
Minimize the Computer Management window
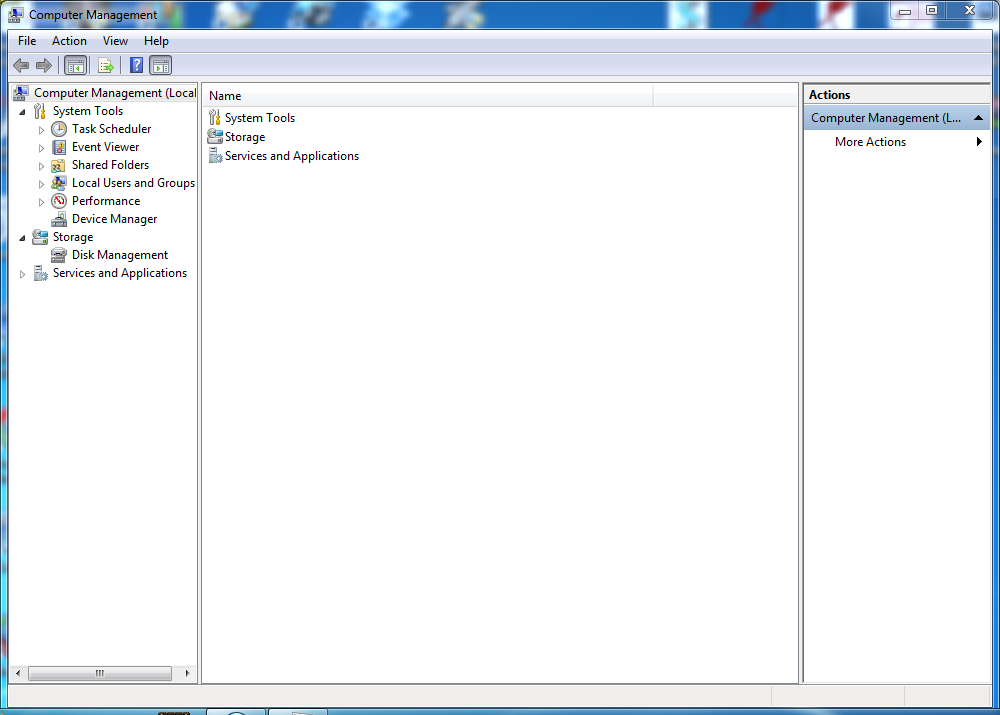click(x=904, y=10)
